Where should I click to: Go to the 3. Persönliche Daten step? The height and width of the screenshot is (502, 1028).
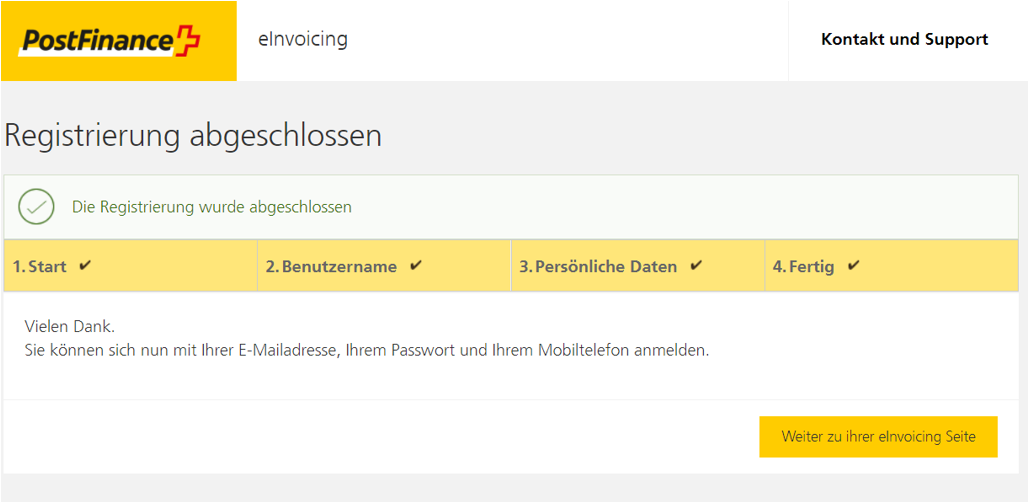click(x=638, y=266)
